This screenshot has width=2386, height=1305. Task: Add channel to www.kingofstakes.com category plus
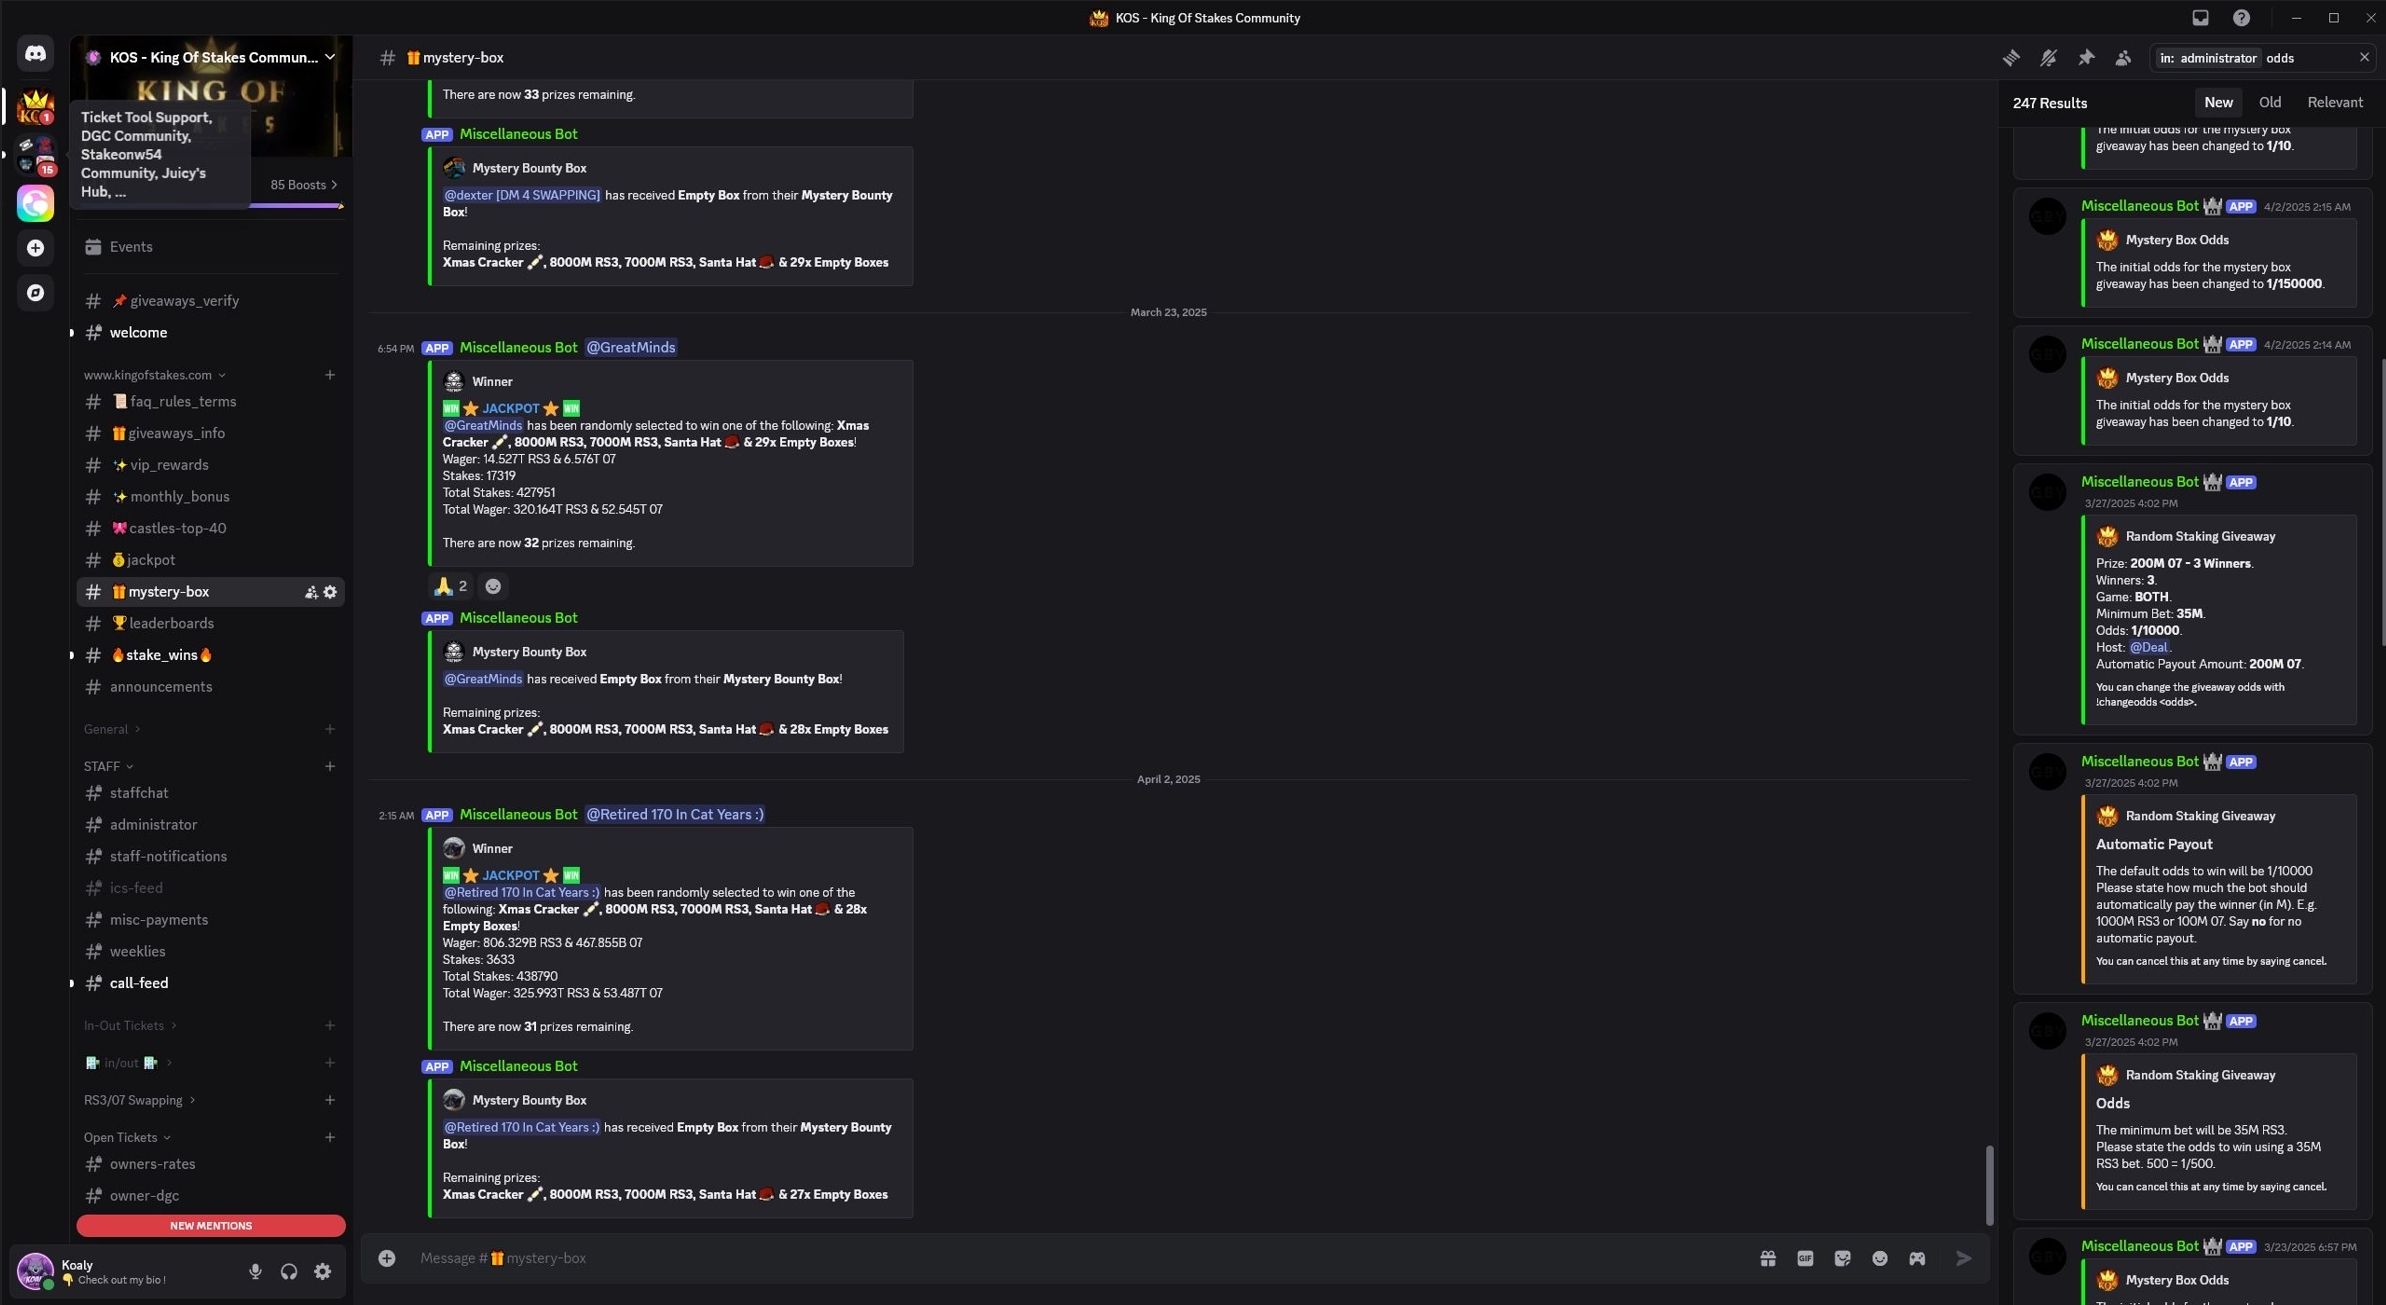tap(330, 375)
